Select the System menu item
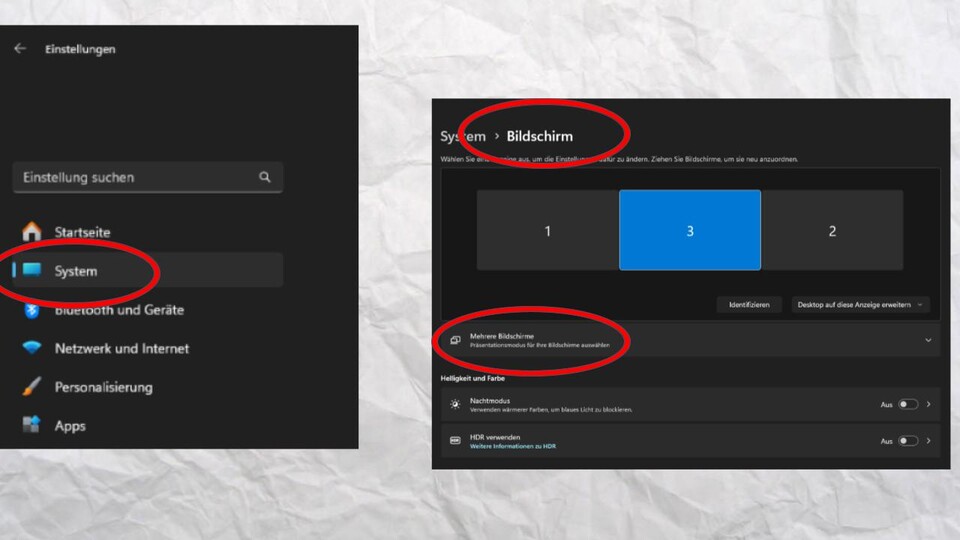This screenshot has width=960, height=540. 148,270
